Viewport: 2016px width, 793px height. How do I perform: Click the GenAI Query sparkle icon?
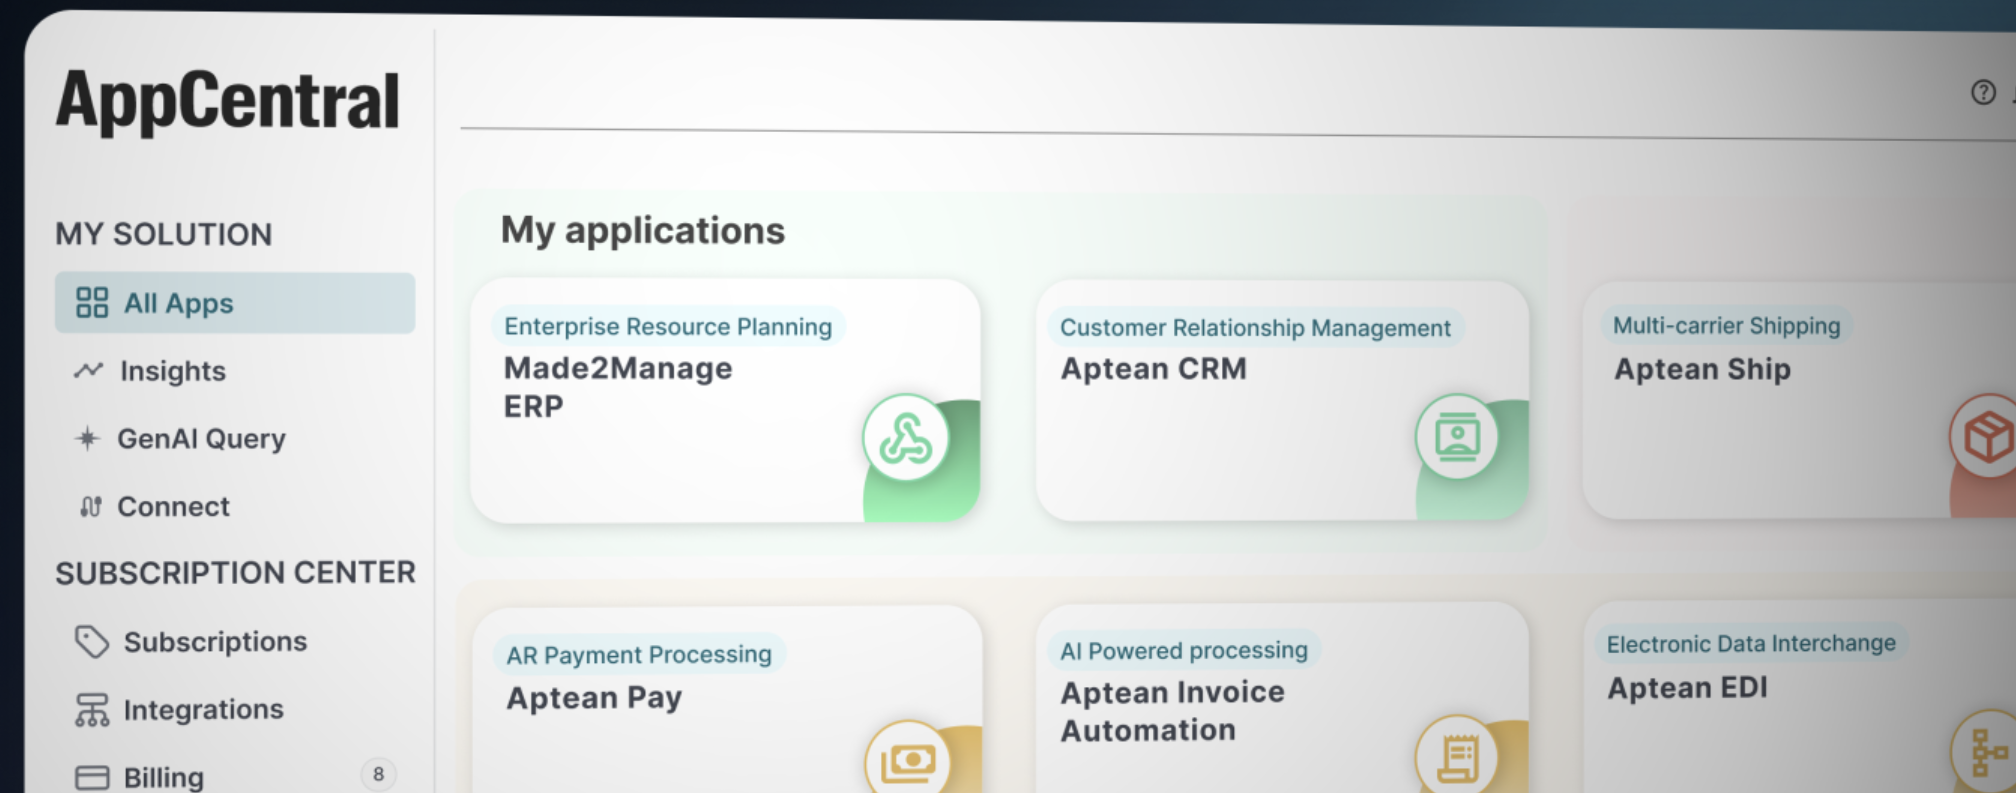(88, 438)
